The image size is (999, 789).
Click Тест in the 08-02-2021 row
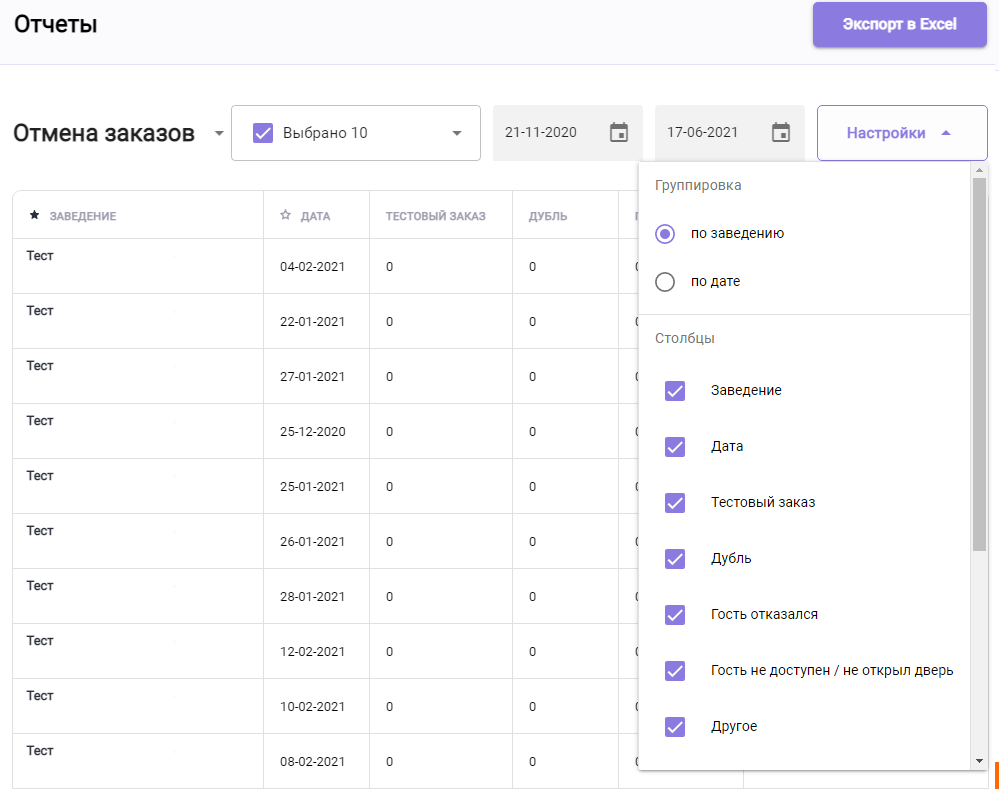point(40,750)
